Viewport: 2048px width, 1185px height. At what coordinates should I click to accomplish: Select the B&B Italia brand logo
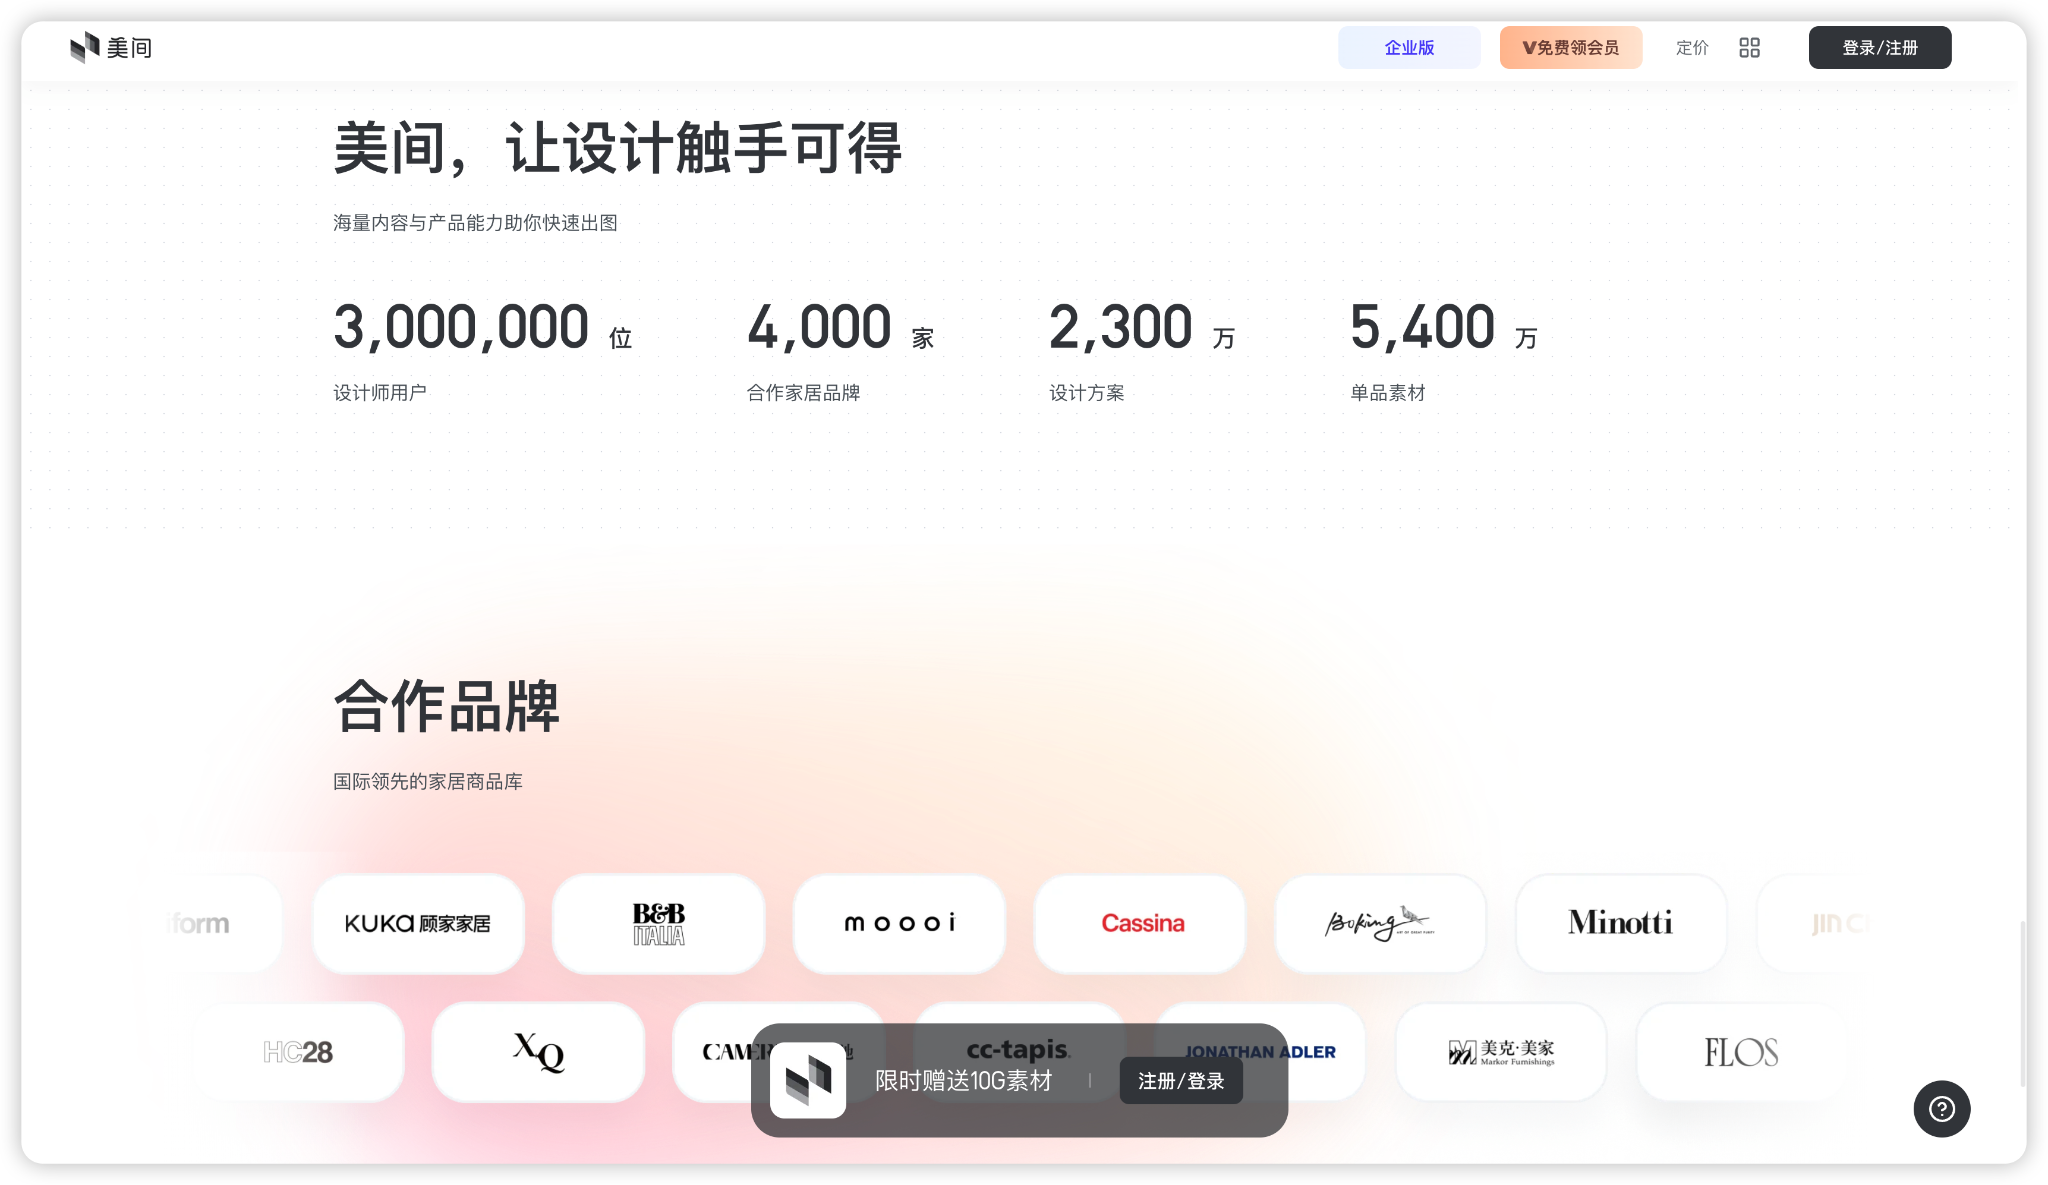pos(659,923)
